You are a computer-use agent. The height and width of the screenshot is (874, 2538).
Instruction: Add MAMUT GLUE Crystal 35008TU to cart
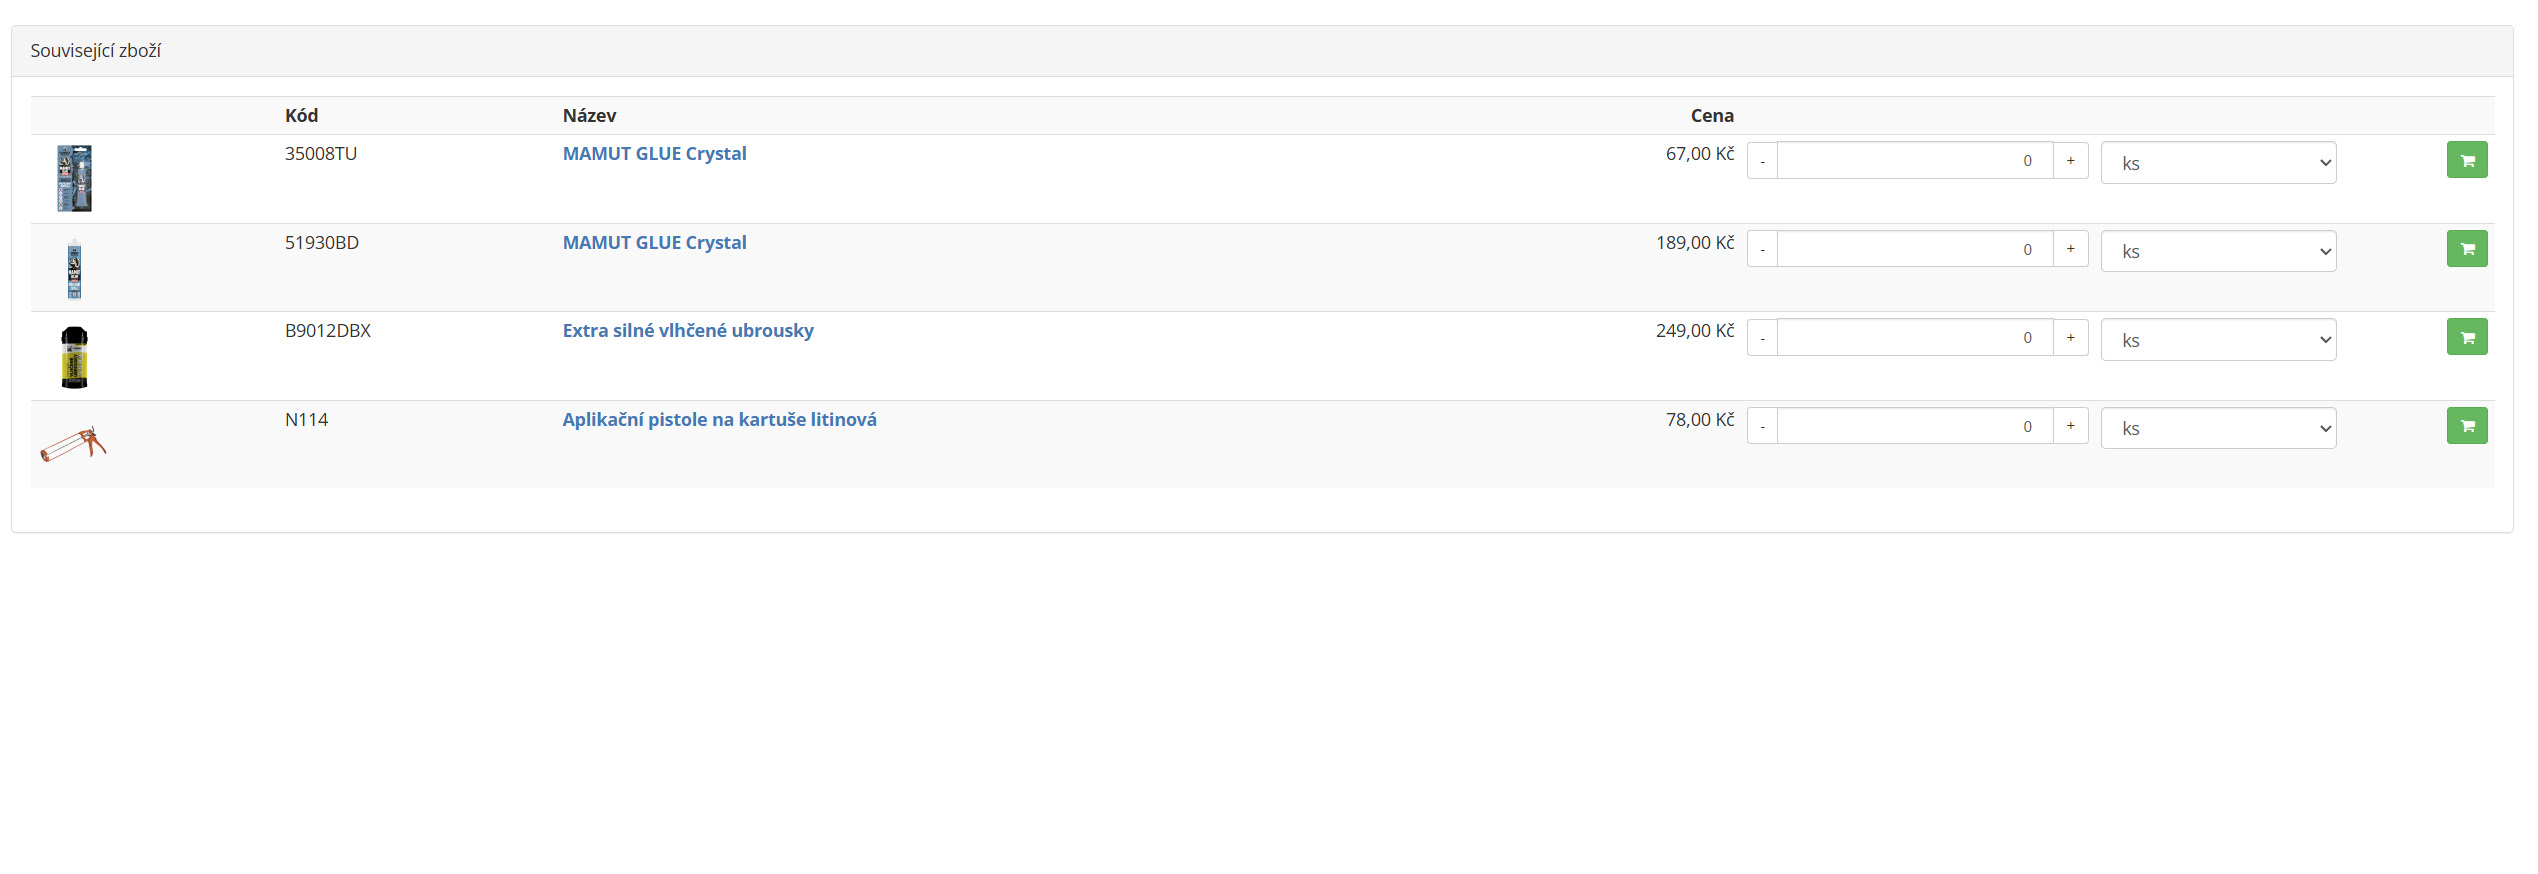(x=2466, y=160)
